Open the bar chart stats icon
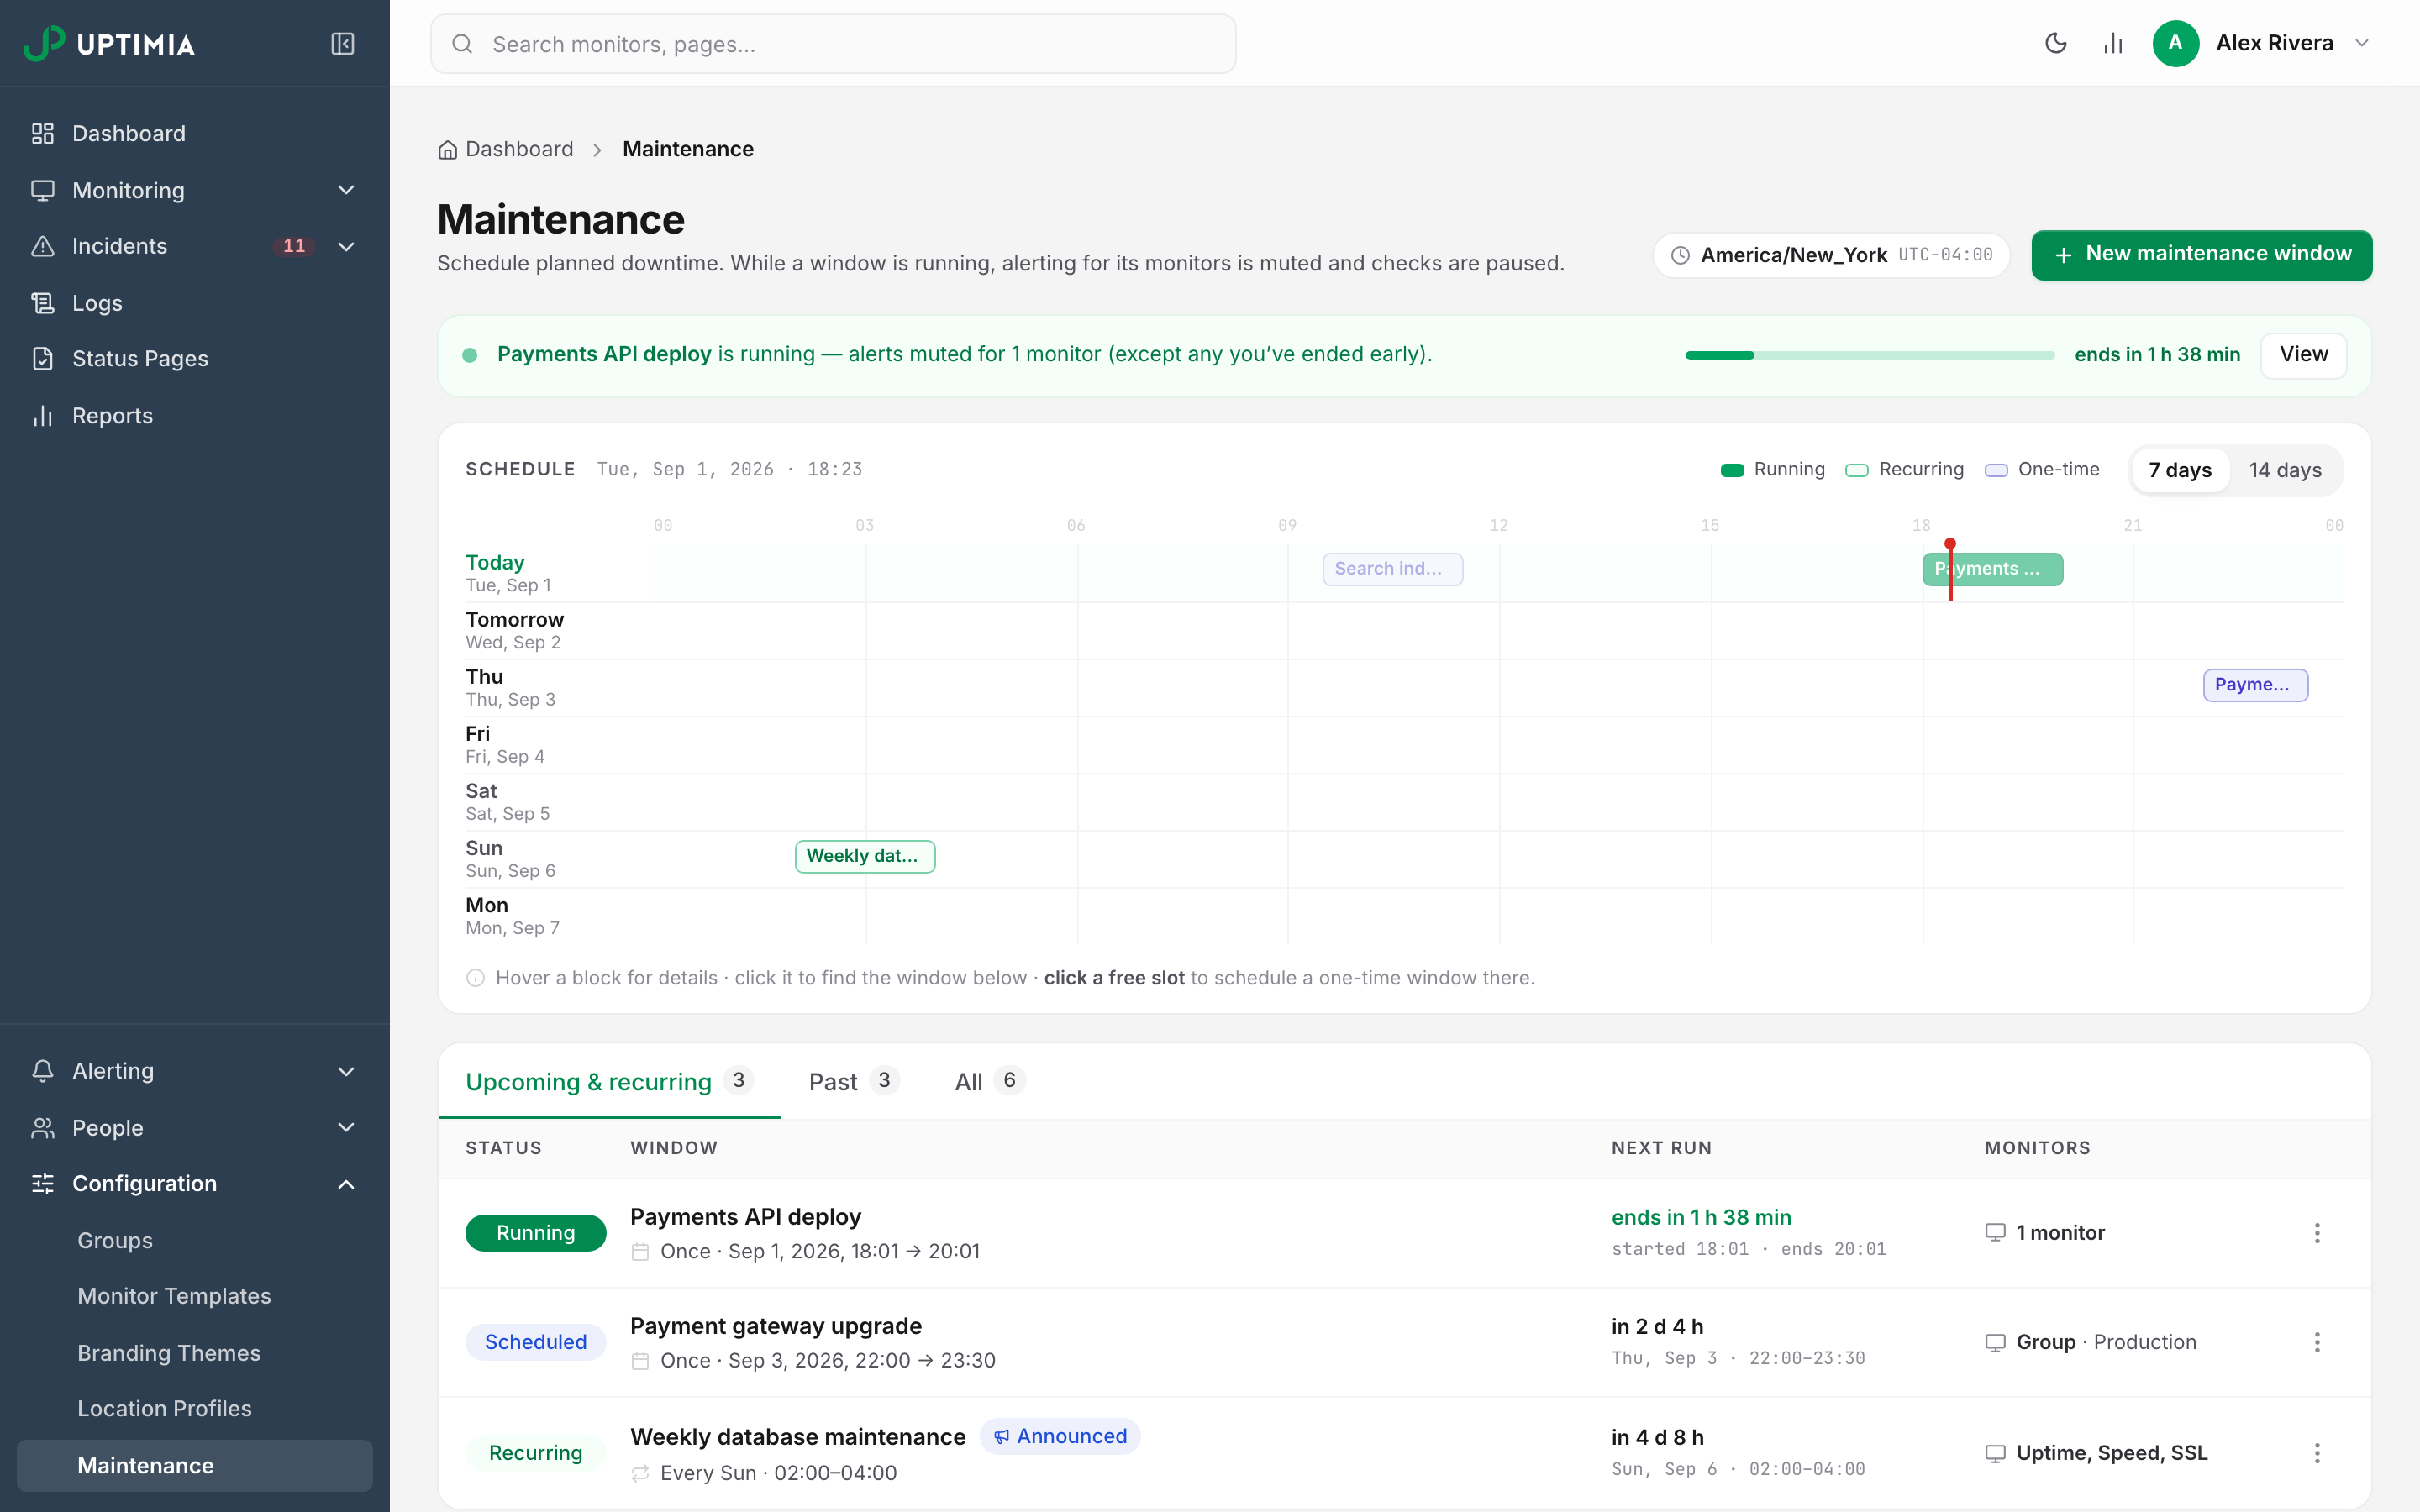Viewport: 2420px width, 1512px height. [2112, 43]
